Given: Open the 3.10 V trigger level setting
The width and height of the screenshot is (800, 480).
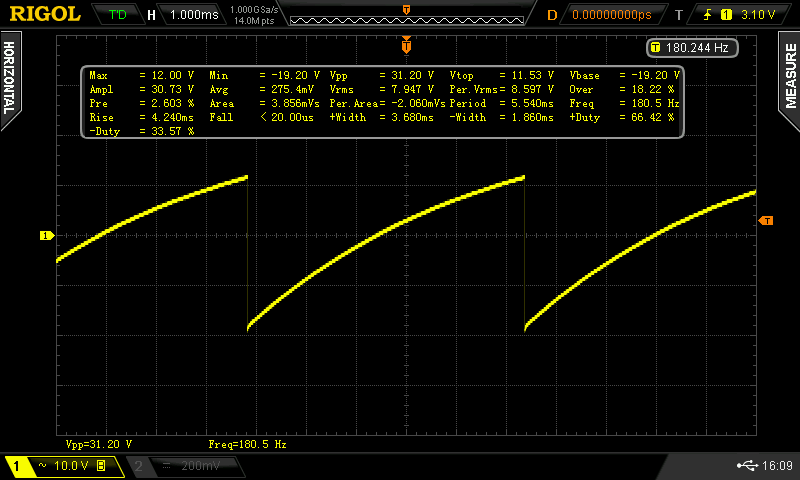Looking at the screenshot, I should [760, 15].
